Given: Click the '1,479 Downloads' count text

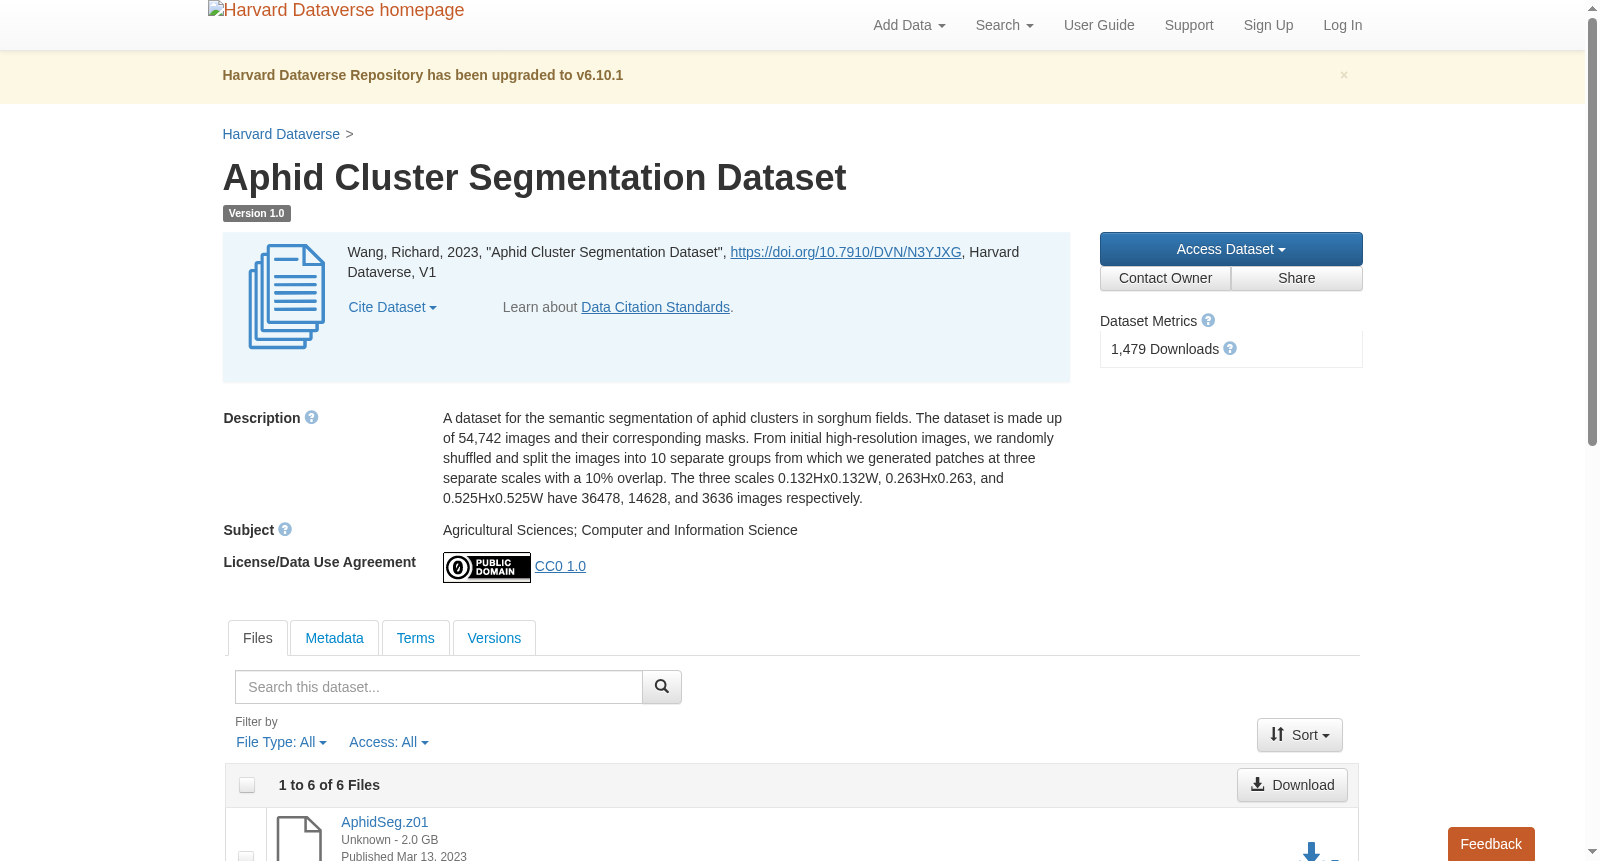Looking at the screenshot, I should (x=1165, y=349).
